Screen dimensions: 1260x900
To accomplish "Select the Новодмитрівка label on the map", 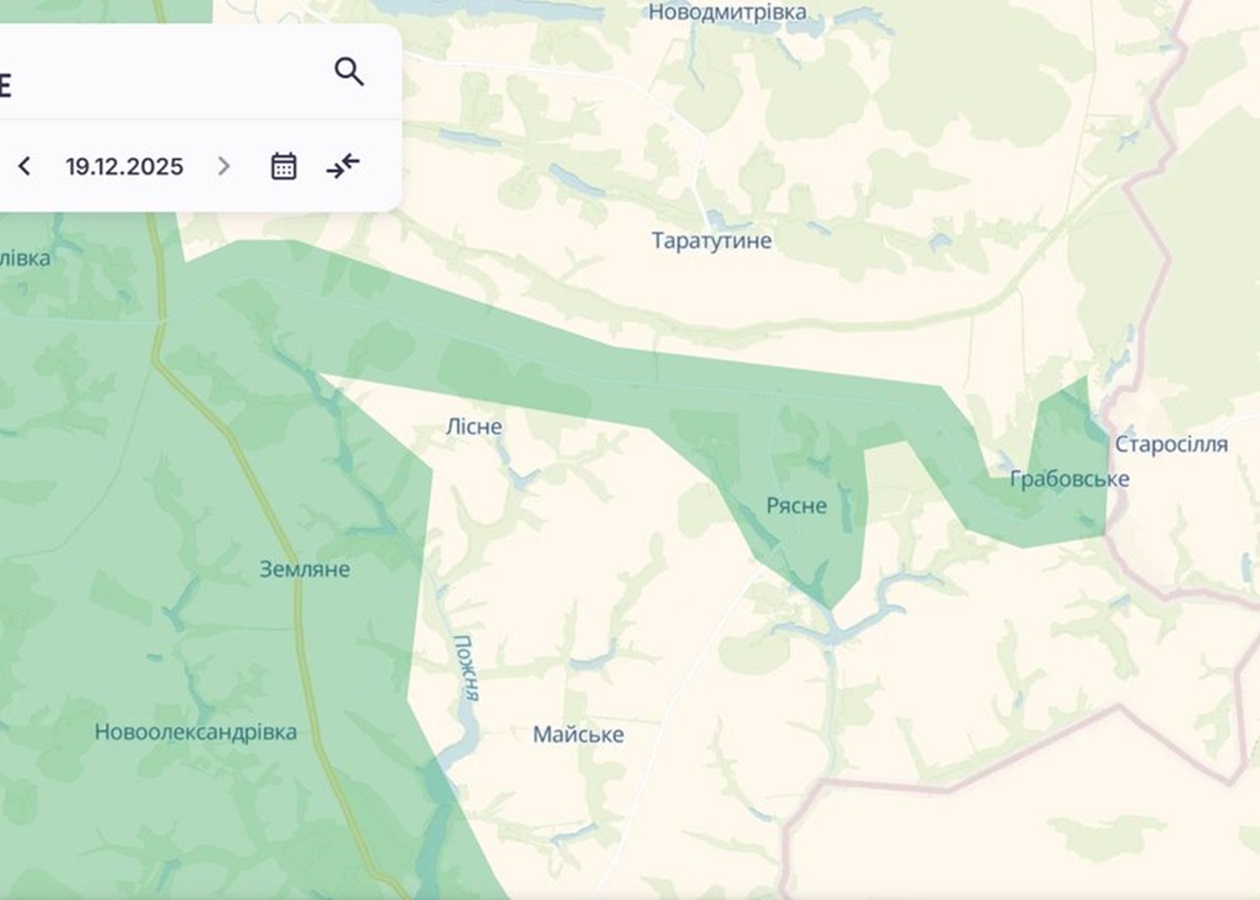I will click(727, 12).
